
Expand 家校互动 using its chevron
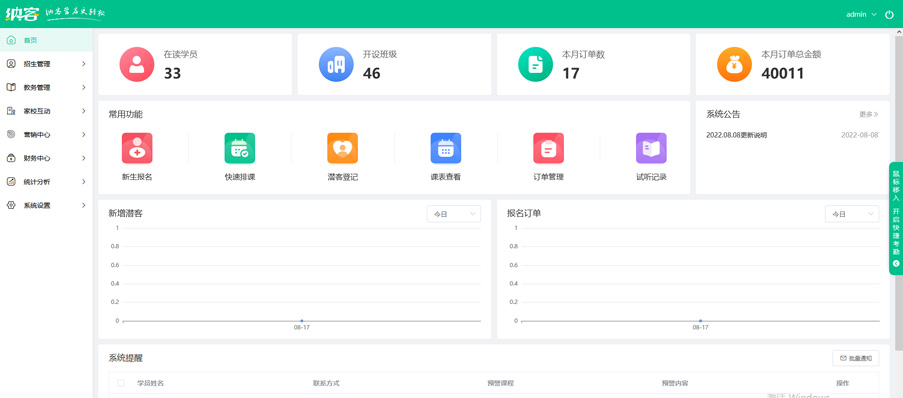(84, 111)
